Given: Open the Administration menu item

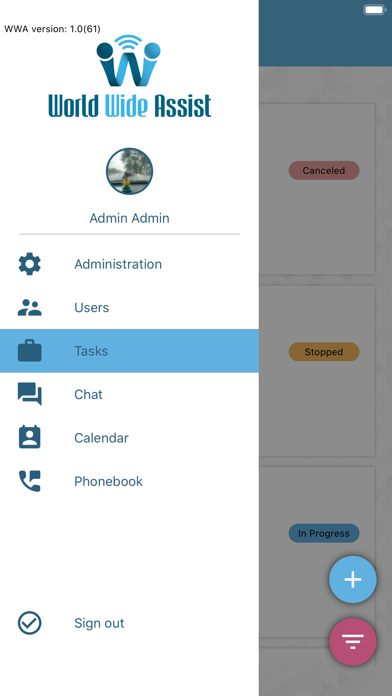Looking at the screenshot, I should [x=129, y=264].
